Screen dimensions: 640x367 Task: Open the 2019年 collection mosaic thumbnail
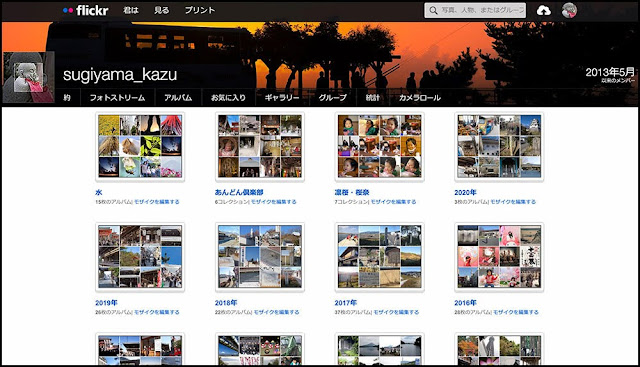[x=140, y=257]
